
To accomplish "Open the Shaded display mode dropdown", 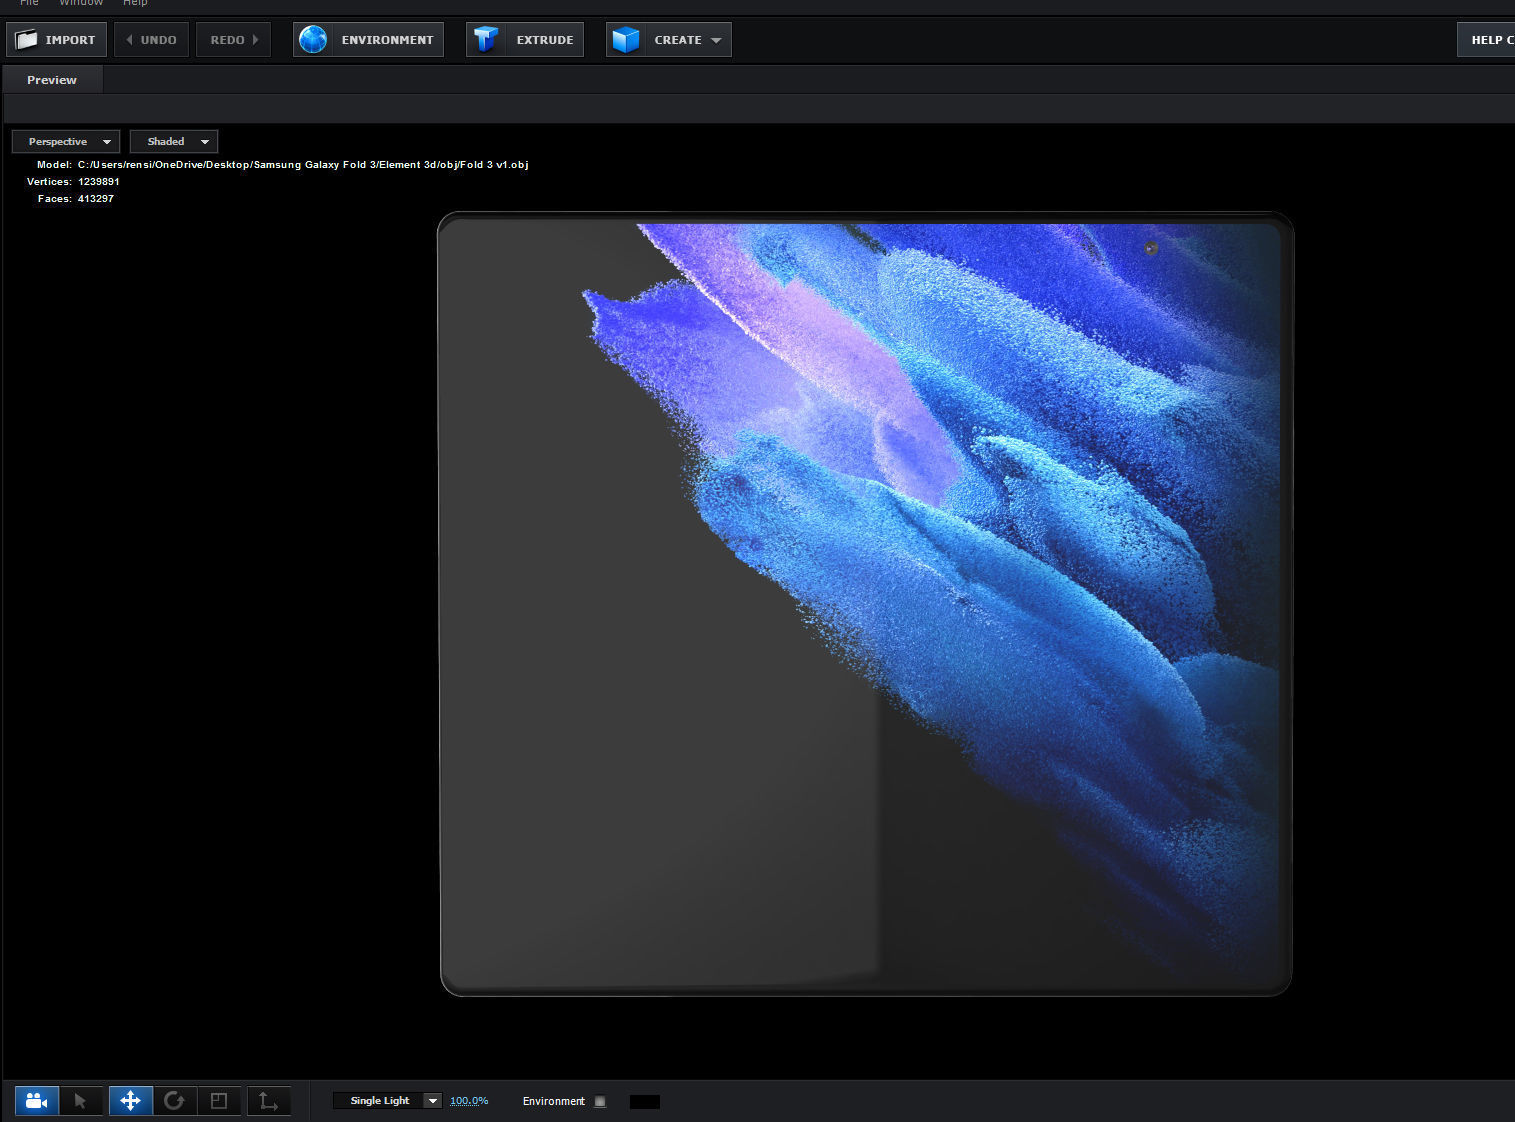I will (174, 141).
